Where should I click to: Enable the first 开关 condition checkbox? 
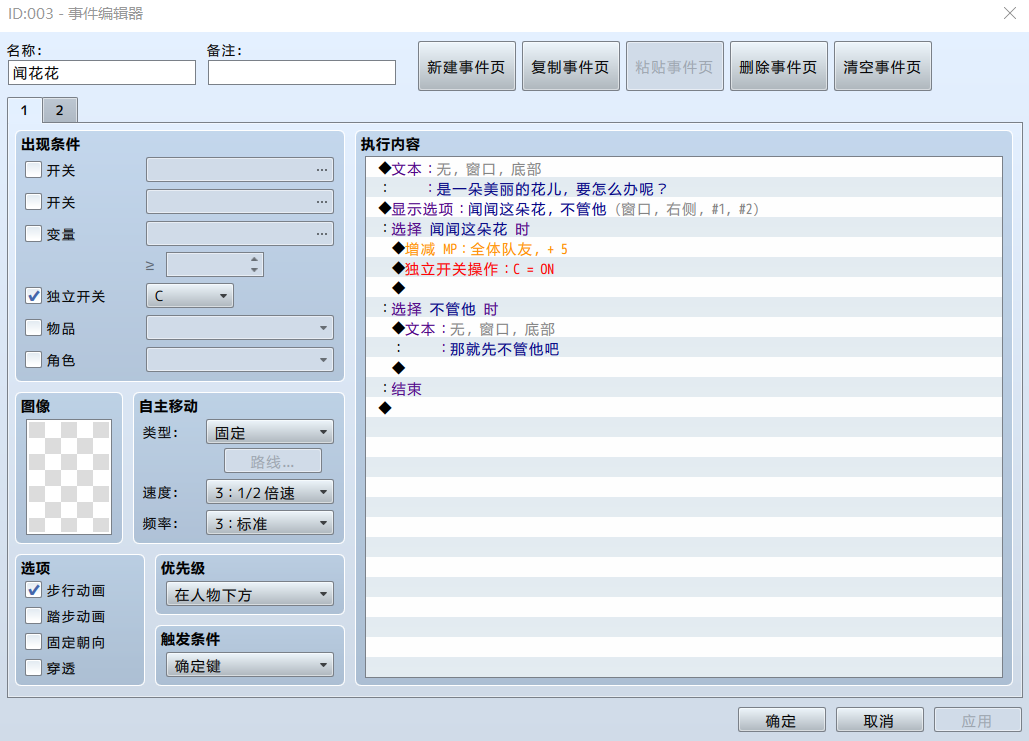[x=33, y=170]
